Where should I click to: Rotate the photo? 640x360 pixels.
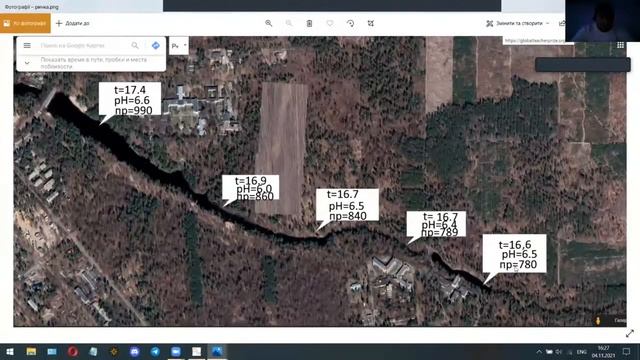[x=350, y=23]
